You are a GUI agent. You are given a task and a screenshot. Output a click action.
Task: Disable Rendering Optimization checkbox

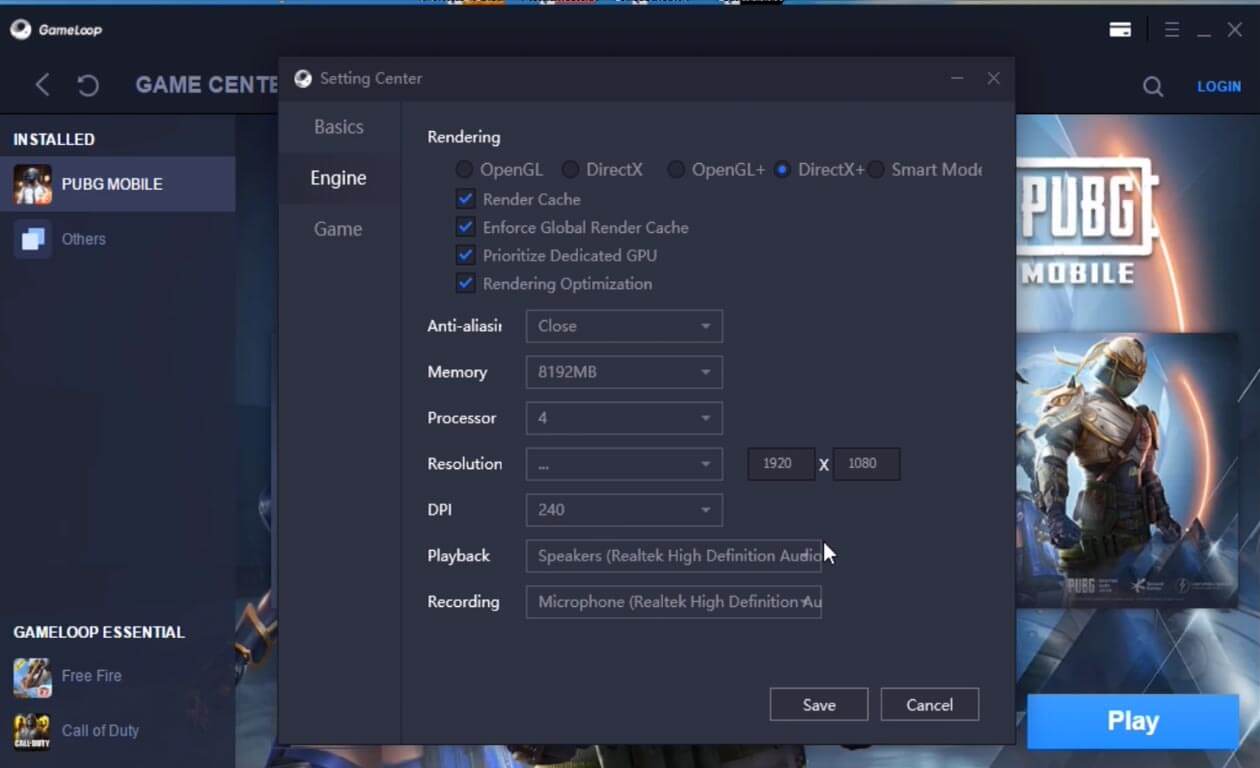pyautogui.click(x=465, y=283)
